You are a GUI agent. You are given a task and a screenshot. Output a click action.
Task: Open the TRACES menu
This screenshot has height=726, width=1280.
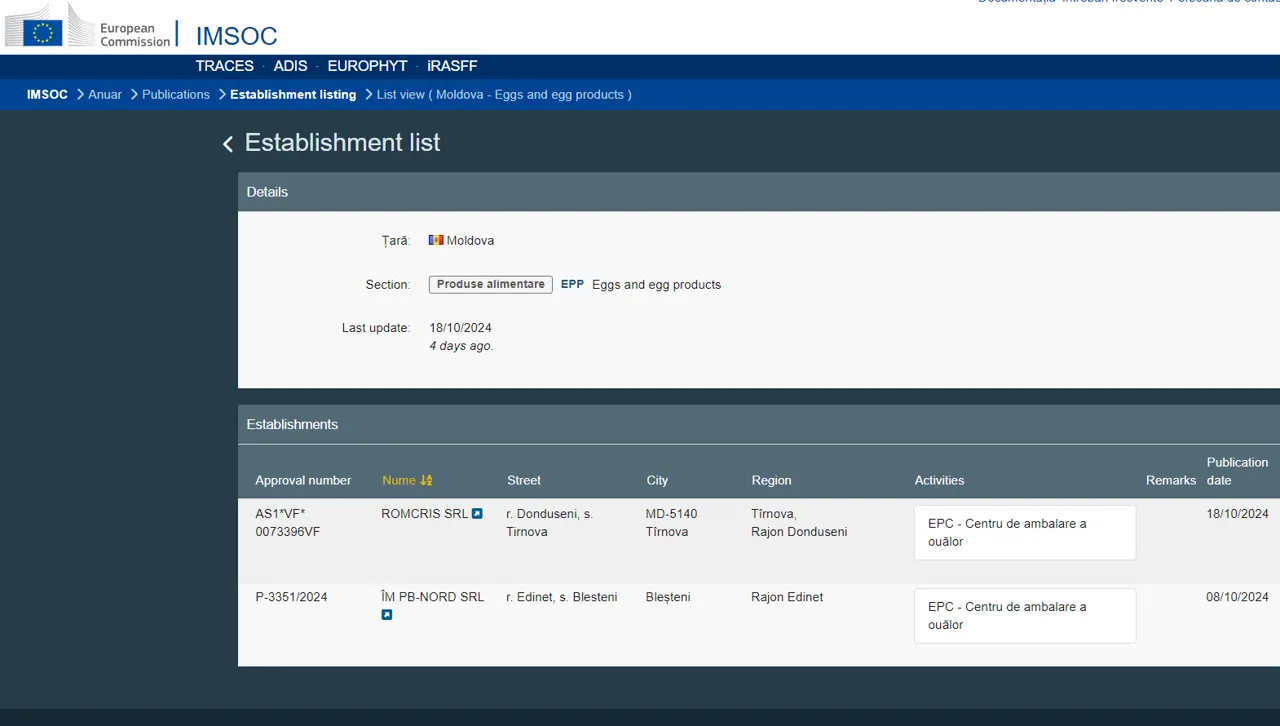(224, 66)
